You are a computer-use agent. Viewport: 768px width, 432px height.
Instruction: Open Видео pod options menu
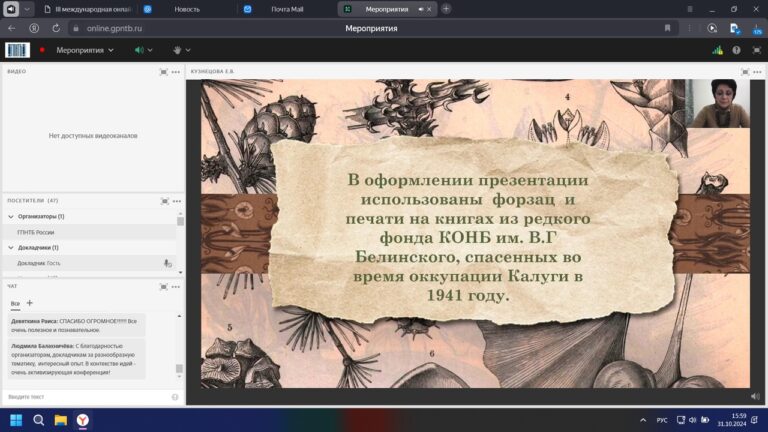[176, 72]
